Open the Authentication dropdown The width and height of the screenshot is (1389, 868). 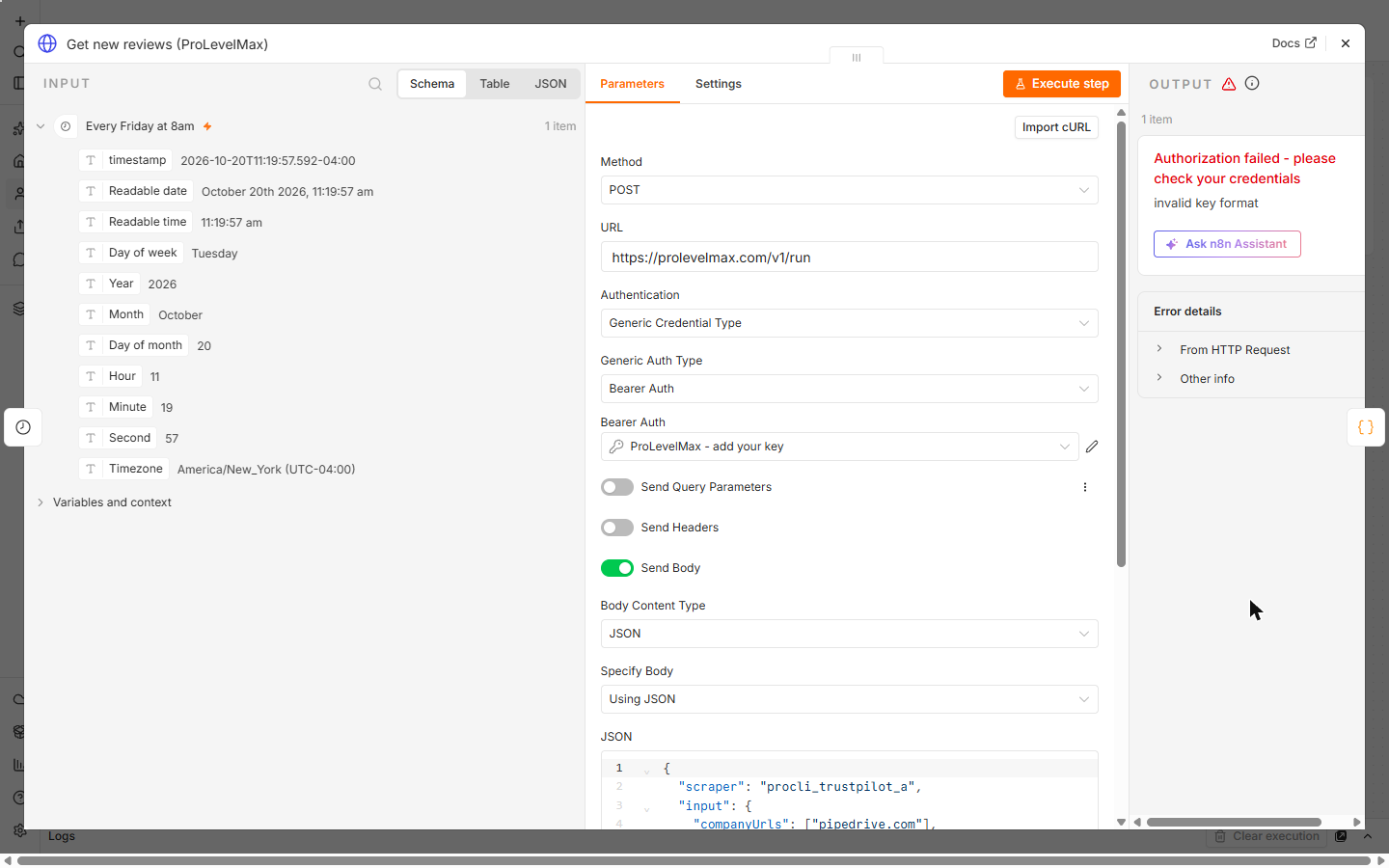[849, 323]
